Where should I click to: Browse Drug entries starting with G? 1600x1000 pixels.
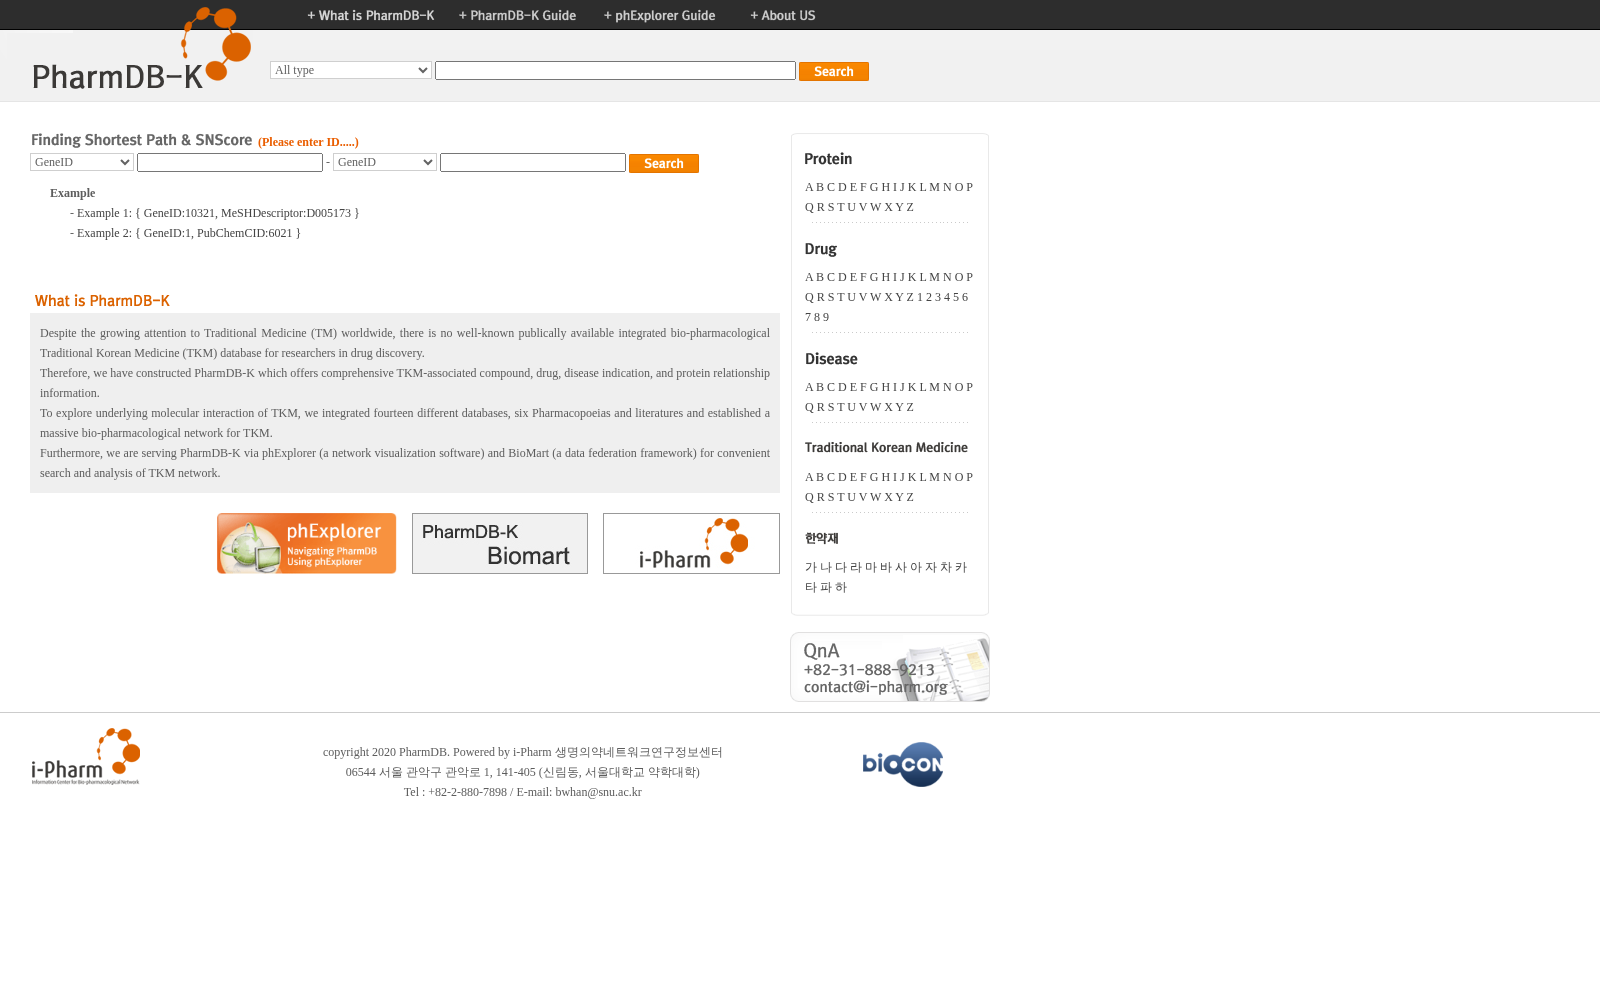874,277
